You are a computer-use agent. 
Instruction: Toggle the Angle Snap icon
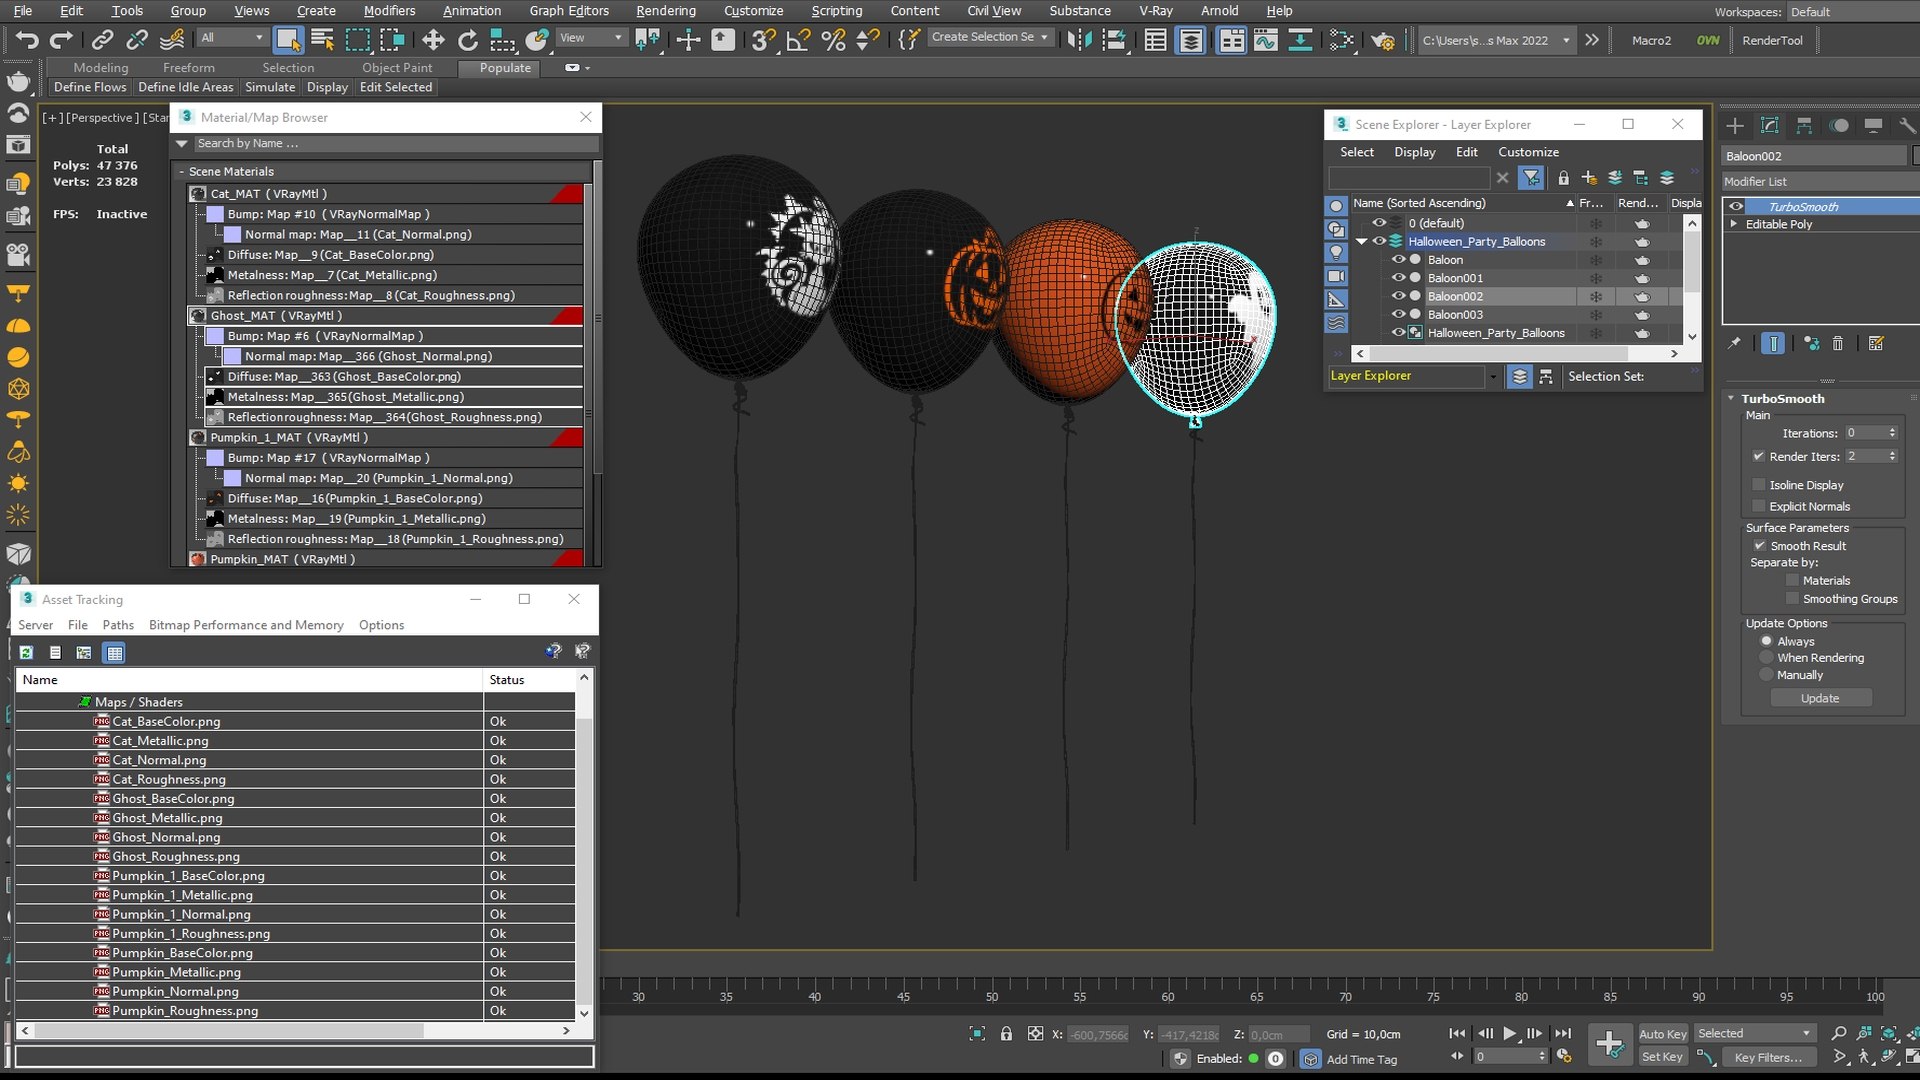(798, 40)
